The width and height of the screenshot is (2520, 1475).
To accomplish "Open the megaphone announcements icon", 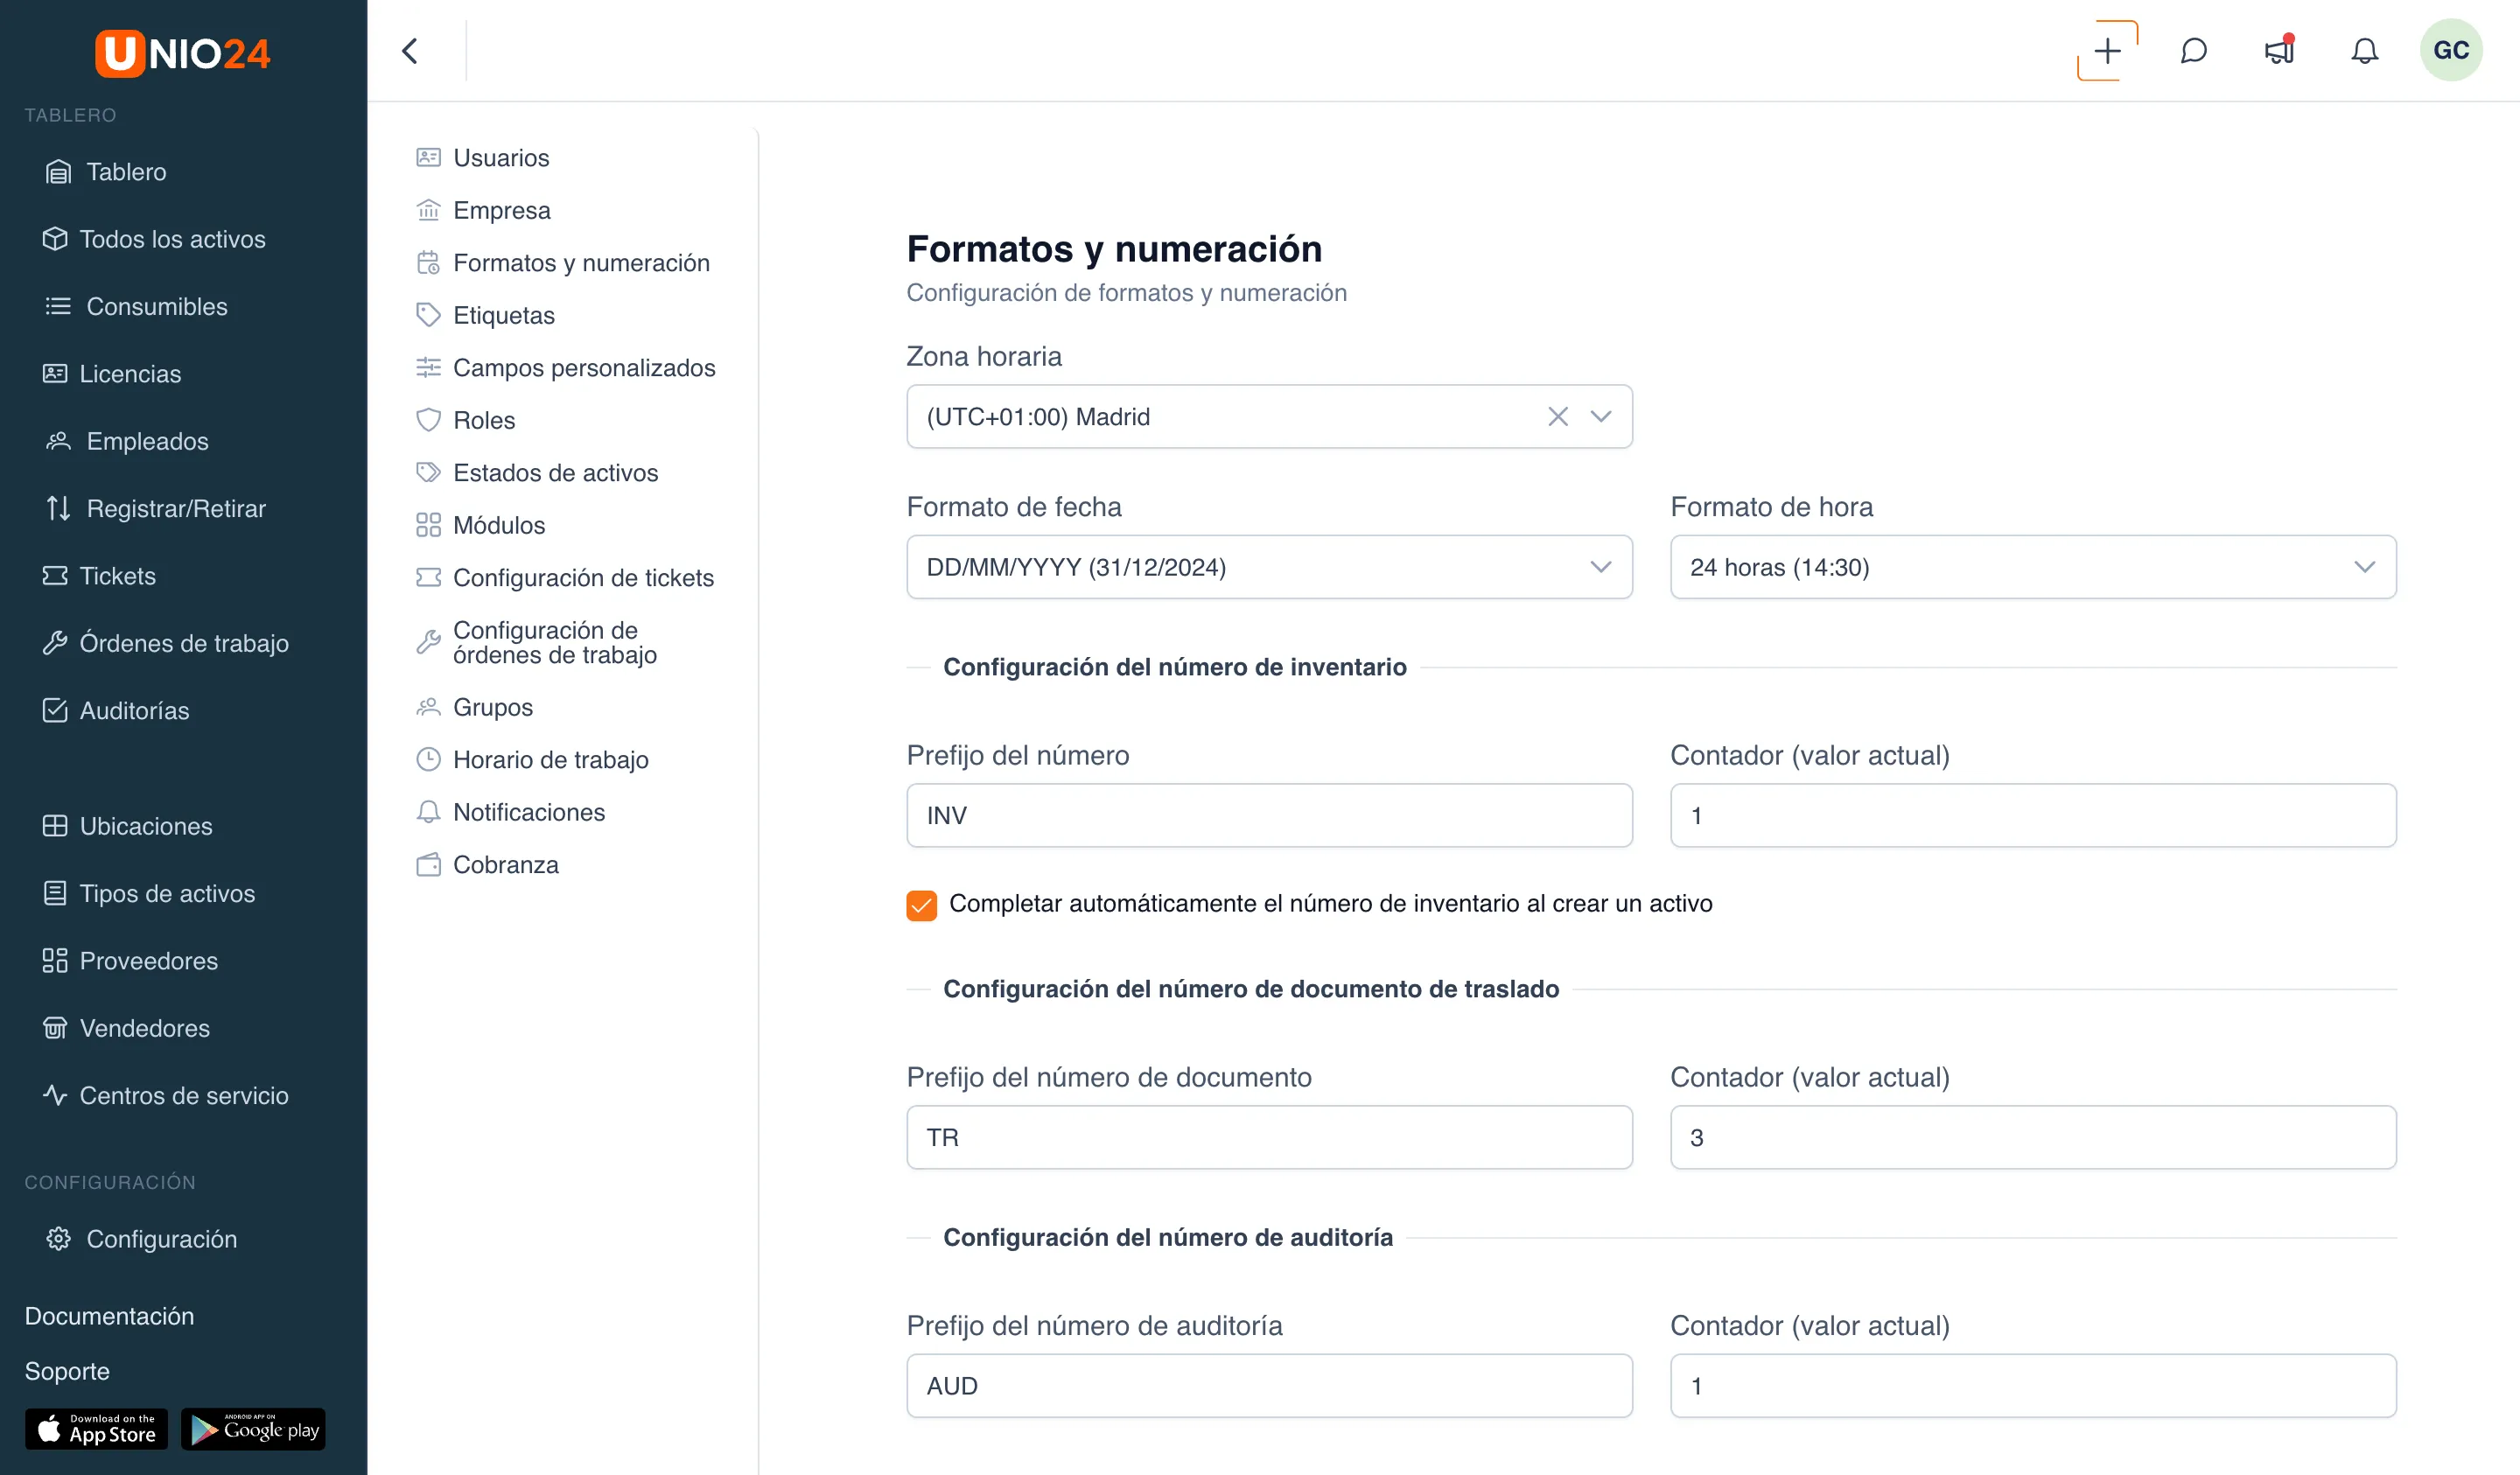I will [2279, 50].
